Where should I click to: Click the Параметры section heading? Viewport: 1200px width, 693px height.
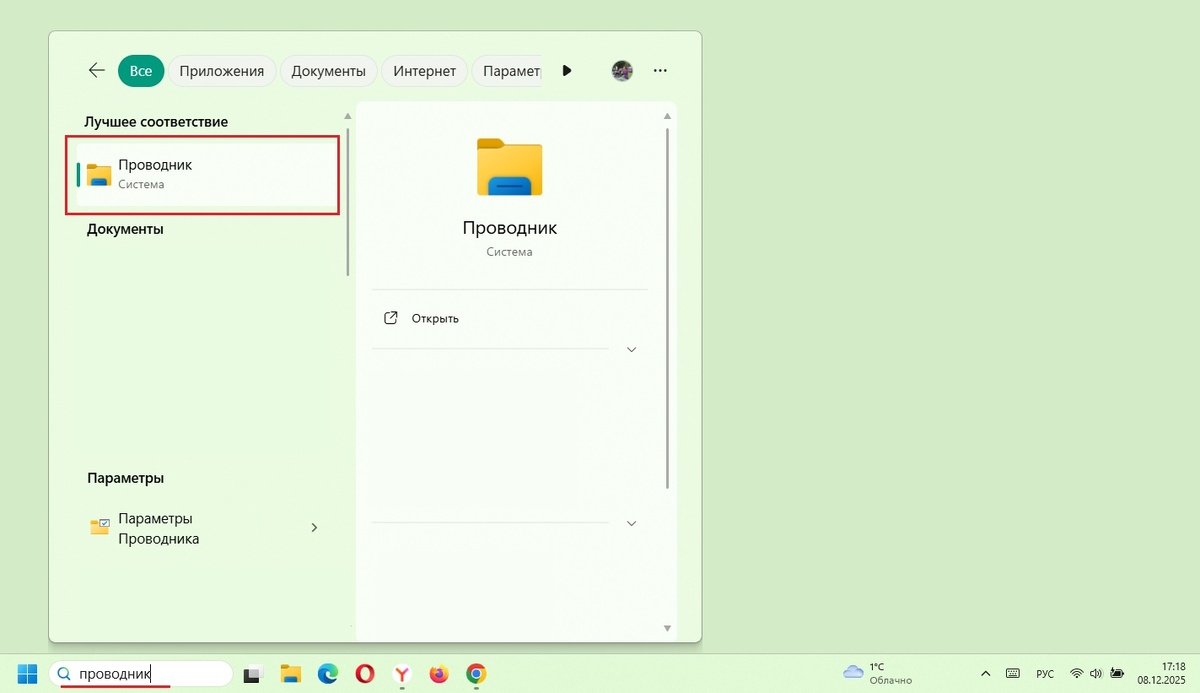click(125, 478)
